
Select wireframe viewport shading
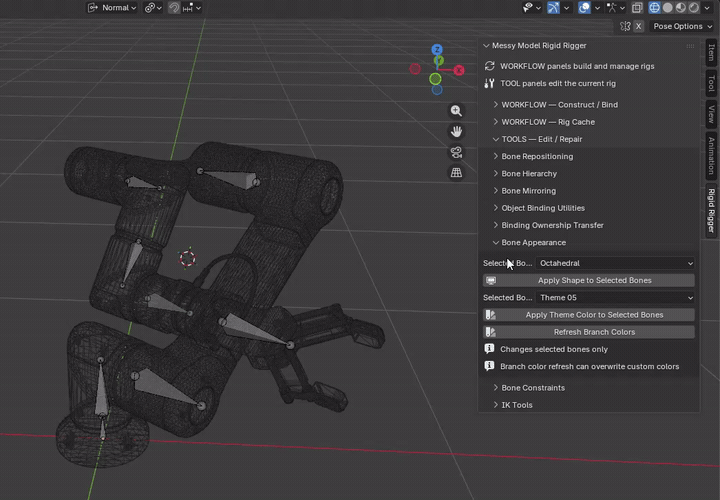(654, 8)
